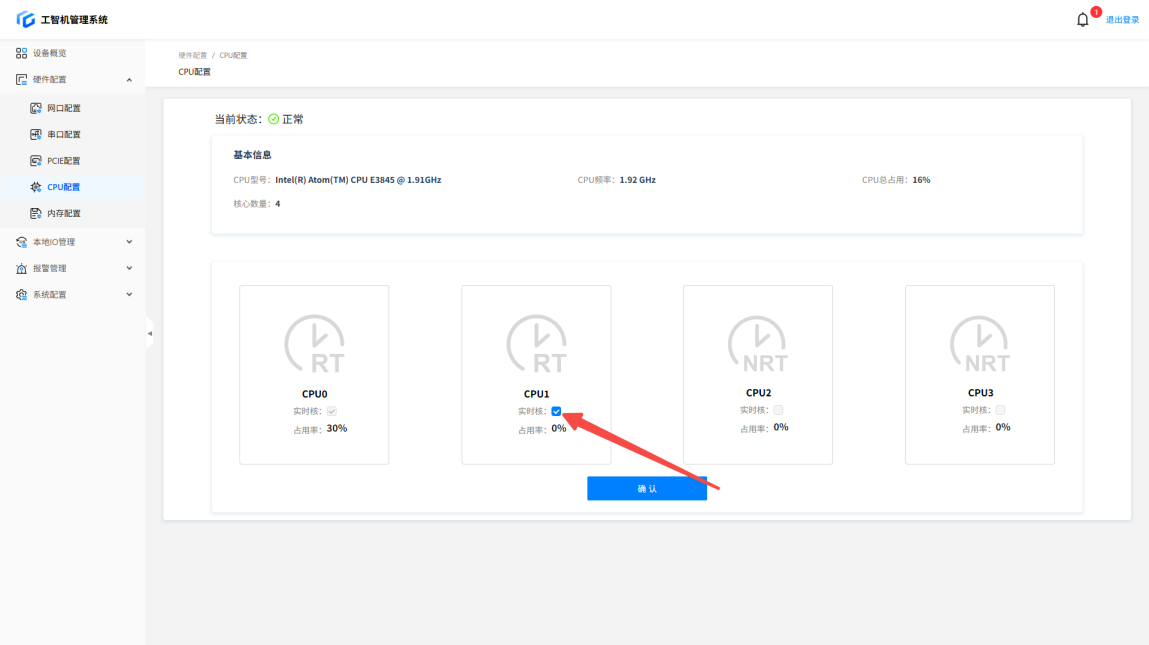The height and width of the screenshot is (645, 1149).
Task: Click the 核心数量 4 value
Action: (x=278, y=204)
